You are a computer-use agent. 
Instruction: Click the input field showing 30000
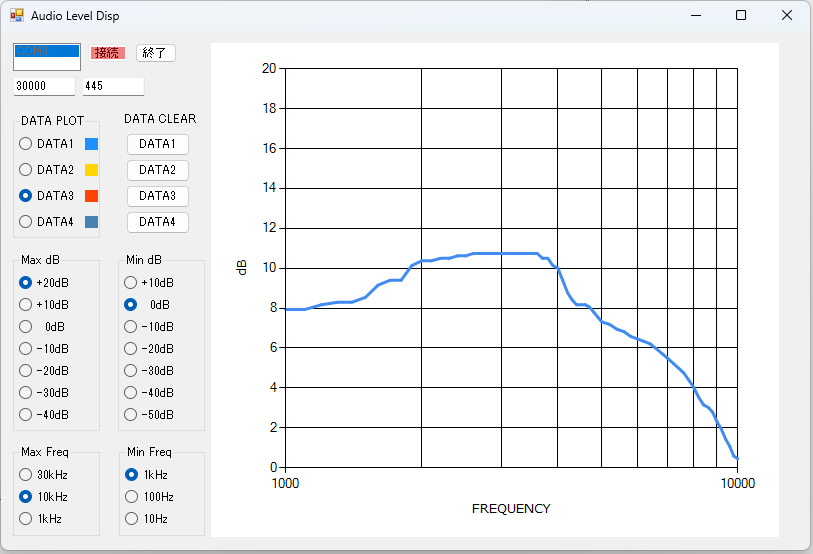(44, 87)
